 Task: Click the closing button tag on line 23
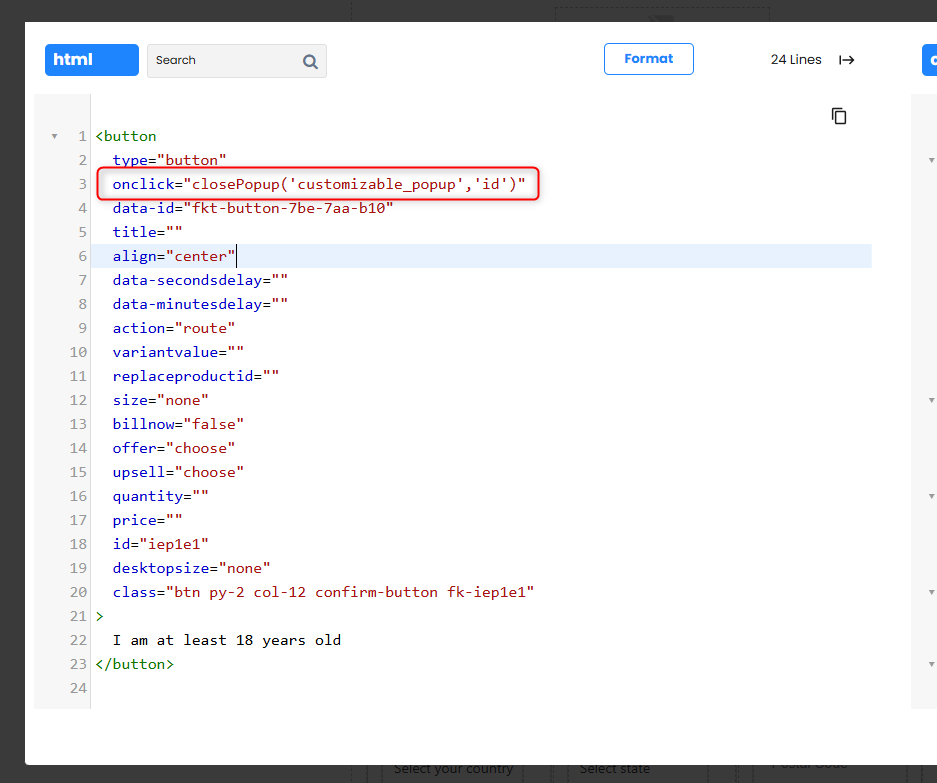tap(134, 664)
